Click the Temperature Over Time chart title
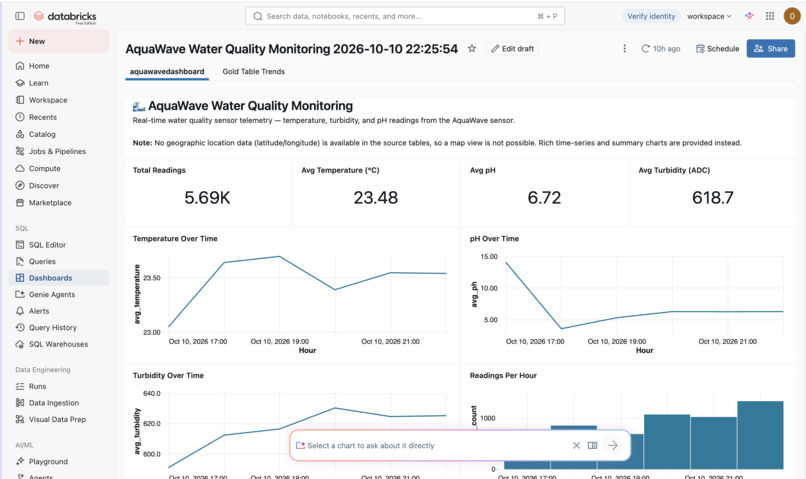This screenshot has height=479, width=806. (175, 238)
